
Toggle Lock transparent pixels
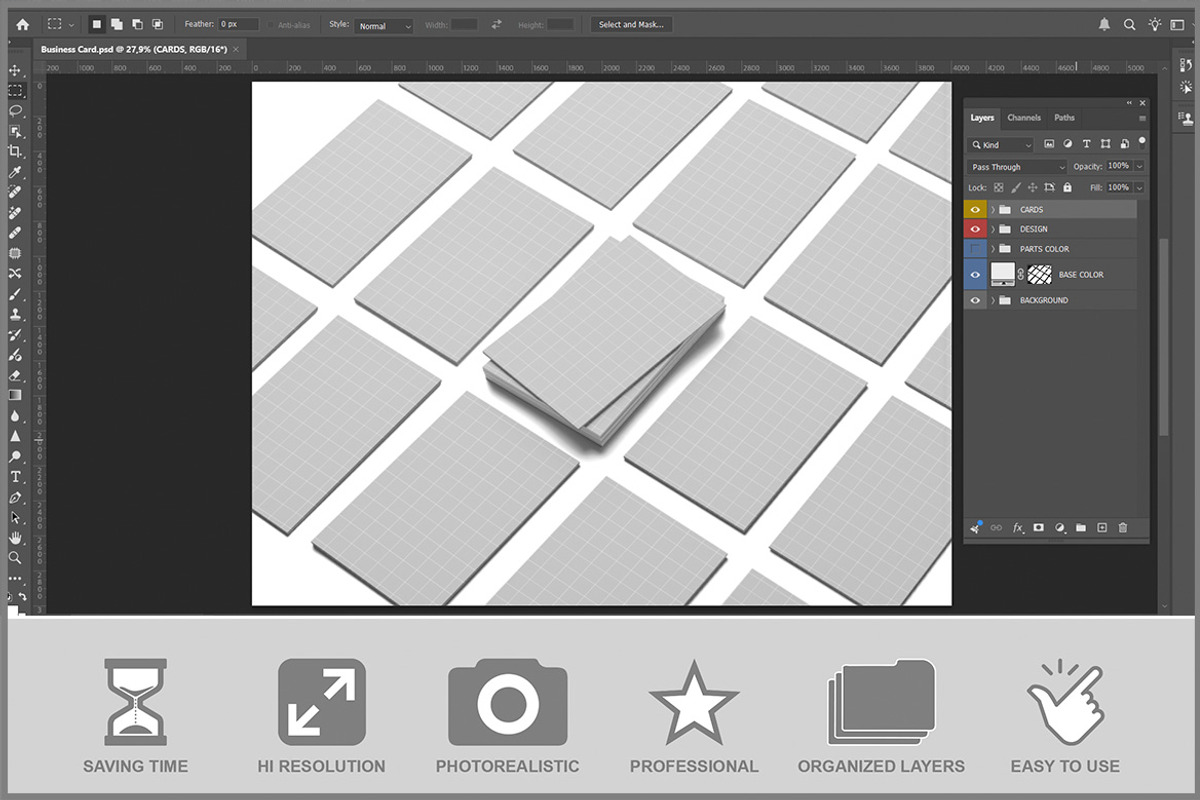click(x=998, y=187)
